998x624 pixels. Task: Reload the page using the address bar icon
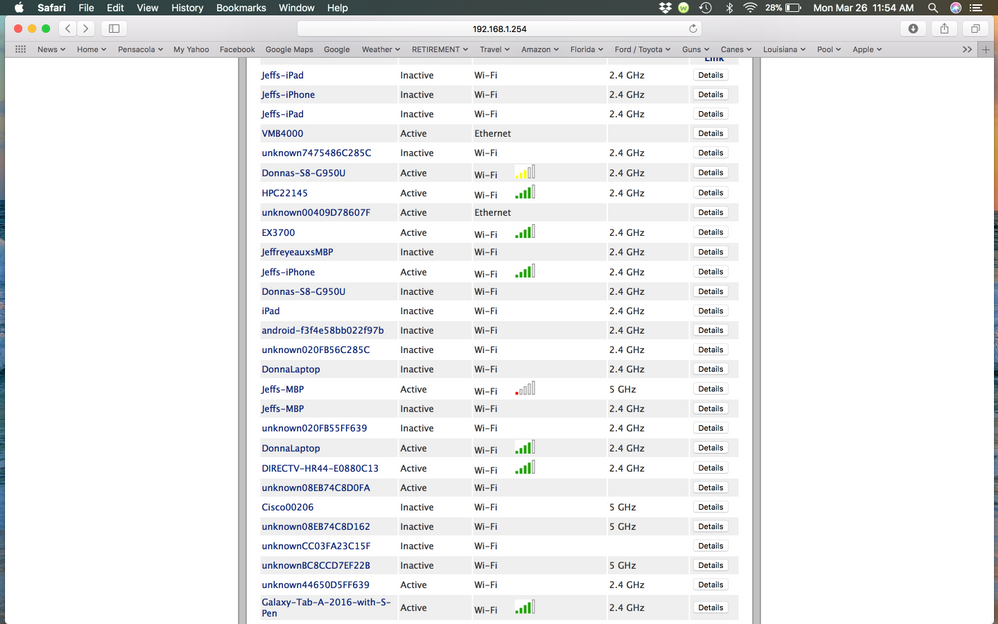coord(693,29)
